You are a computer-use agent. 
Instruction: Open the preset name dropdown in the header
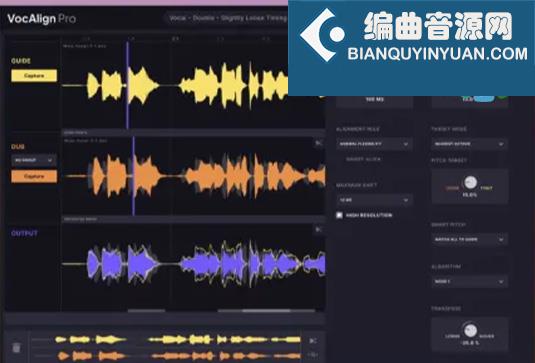coord(227,18)
